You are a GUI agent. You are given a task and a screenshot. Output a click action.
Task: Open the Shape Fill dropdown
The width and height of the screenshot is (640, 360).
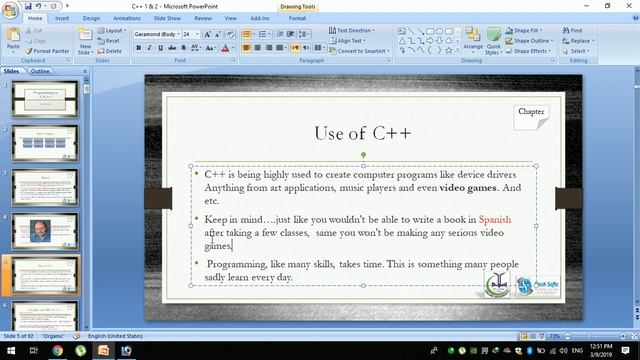pos(523,31)
